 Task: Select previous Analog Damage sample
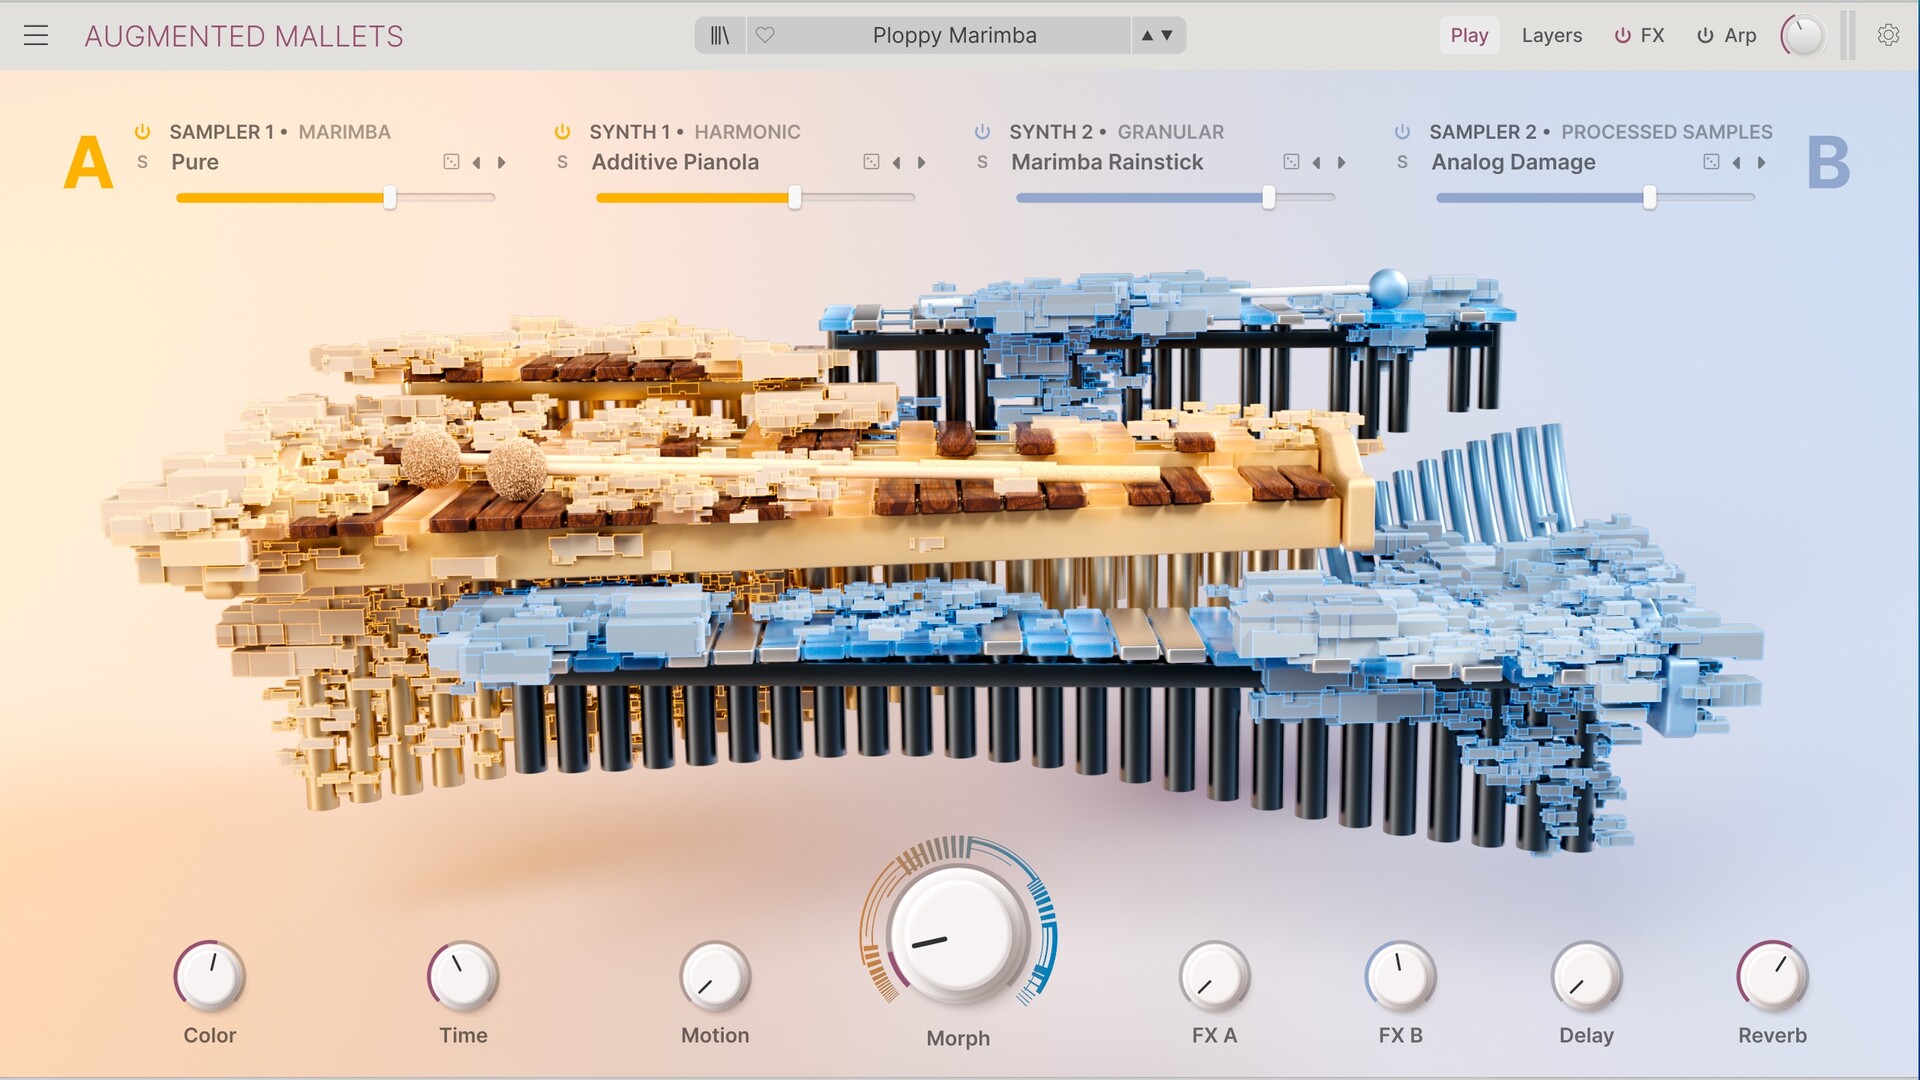click(x=1736, y=162)
